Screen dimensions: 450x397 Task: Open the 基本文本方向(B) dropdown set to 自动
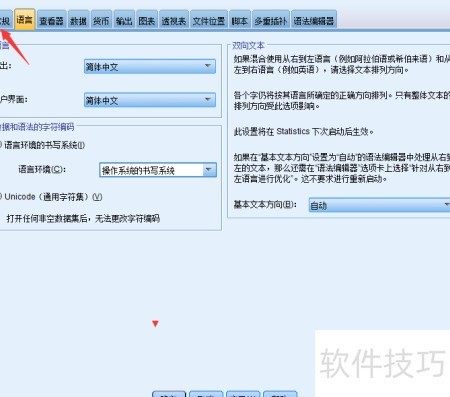coord(379,205)
